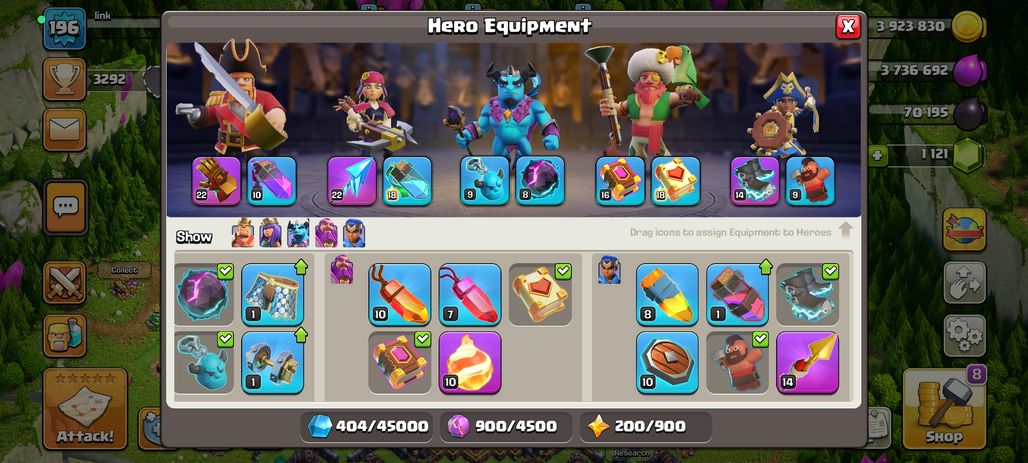Filter equipment by Minion Prince portrait
The image size is (1028, 463).
pyautogui.click(x=298, y=233)
